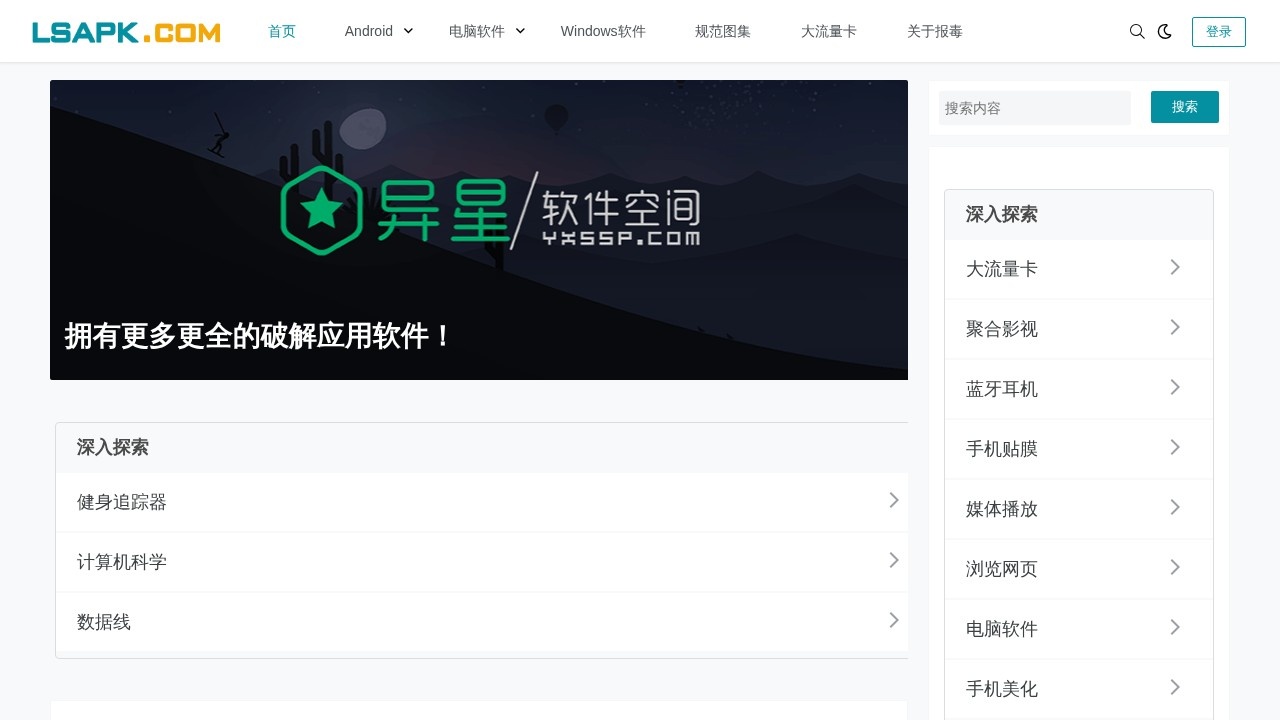The image size is (1280, 720).
Task: Open the Windows软件 nav item
Action: click(603, 31)
